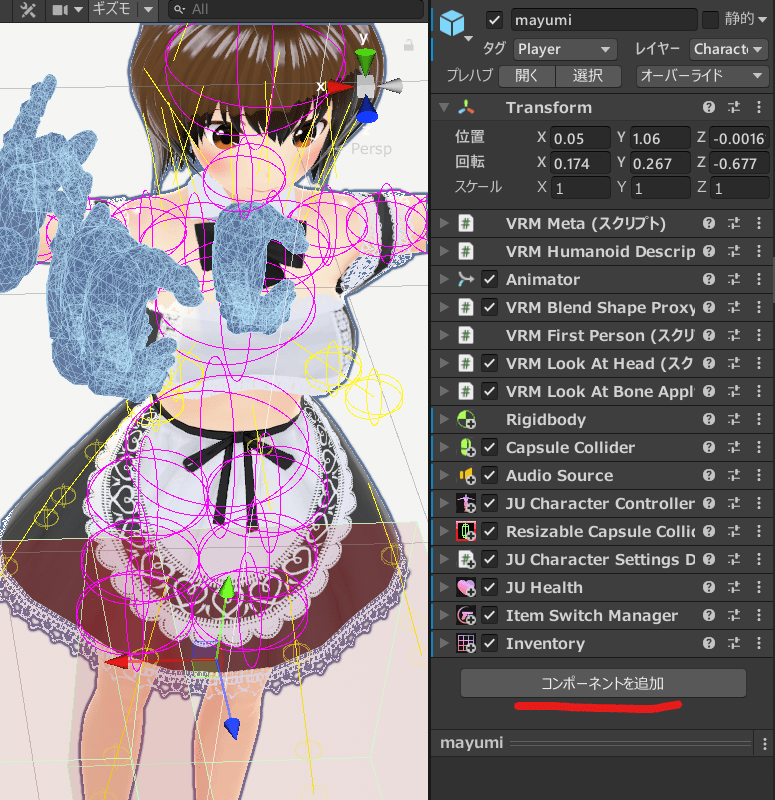Viewport: 775px width, 800px height.
Task: Disable the Capsule Collider component checkbox
Action: [490, 448]
